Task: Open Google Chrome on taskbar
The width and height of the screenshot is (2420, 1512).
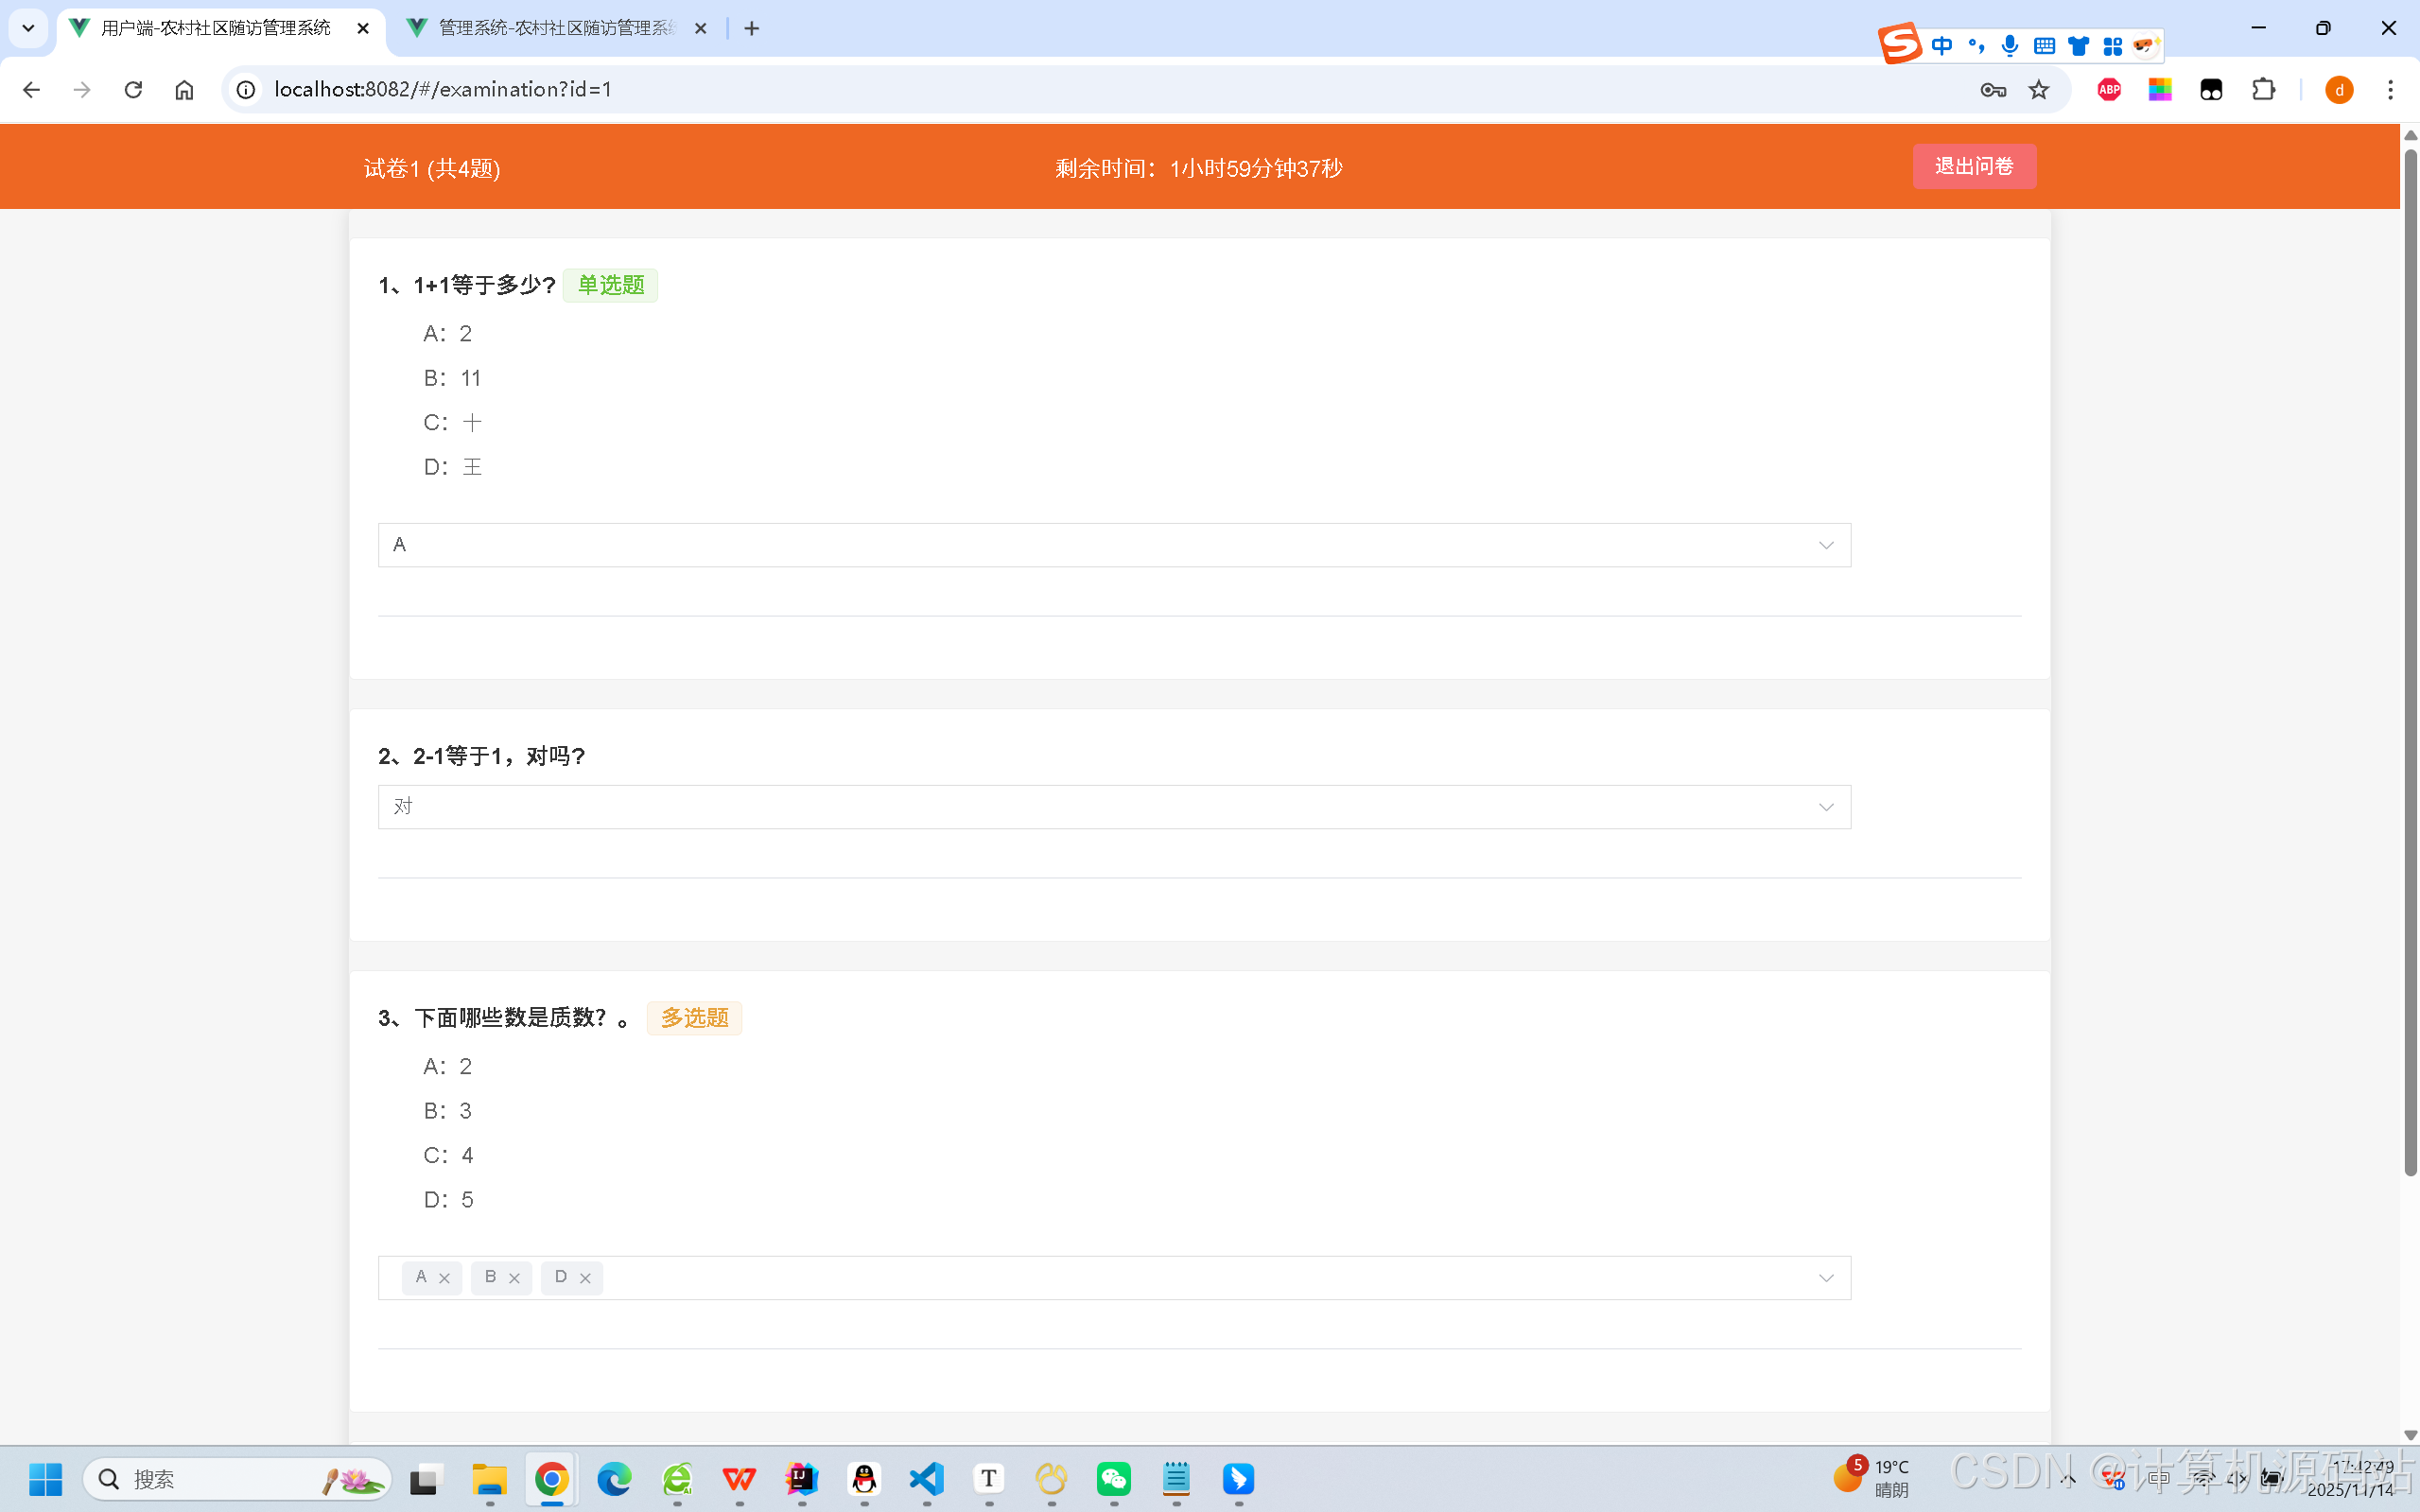Action: coord(551,1479)
